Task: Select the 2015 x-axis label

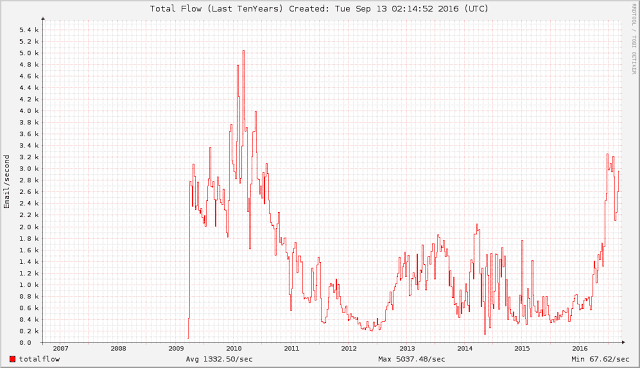Action: [x=522, y=348]
